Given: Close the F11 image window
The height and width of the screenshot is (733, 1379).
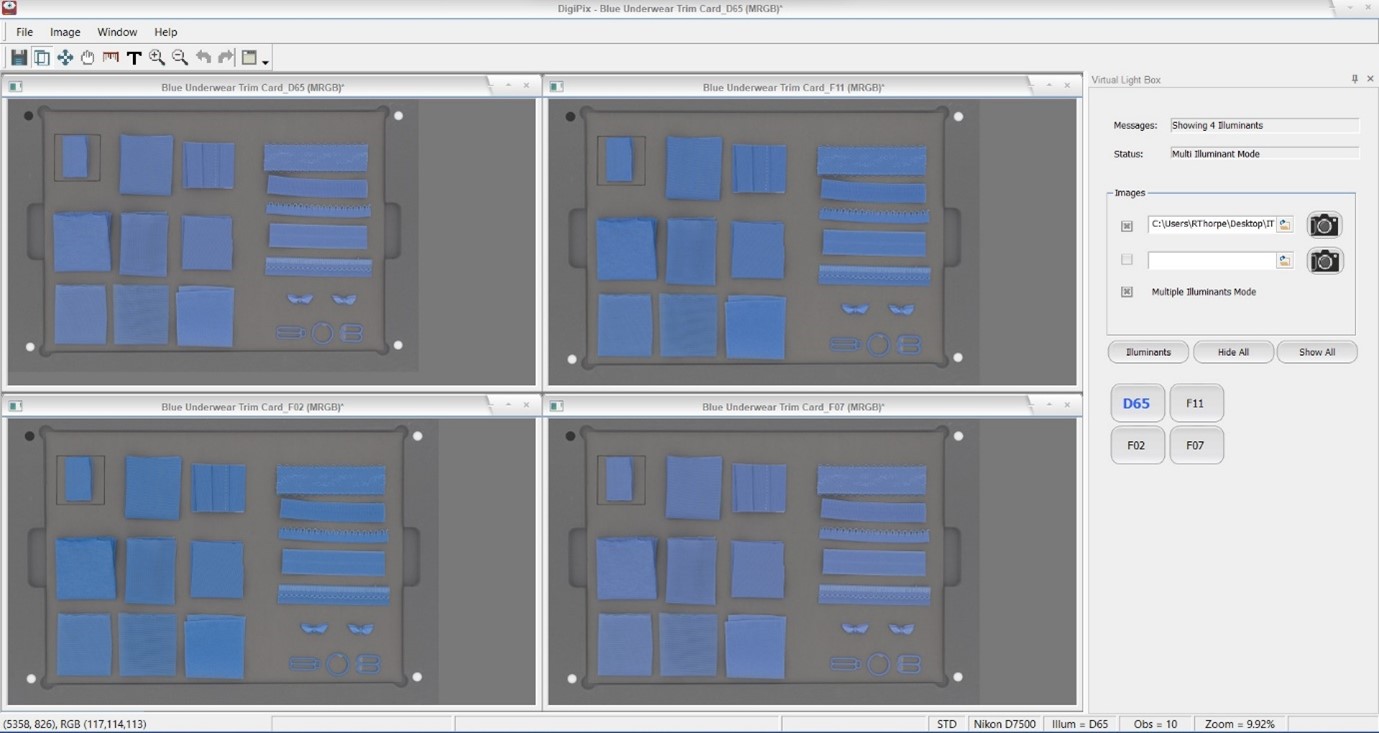Looking at the screenshot, I should tap(1067, 86).
